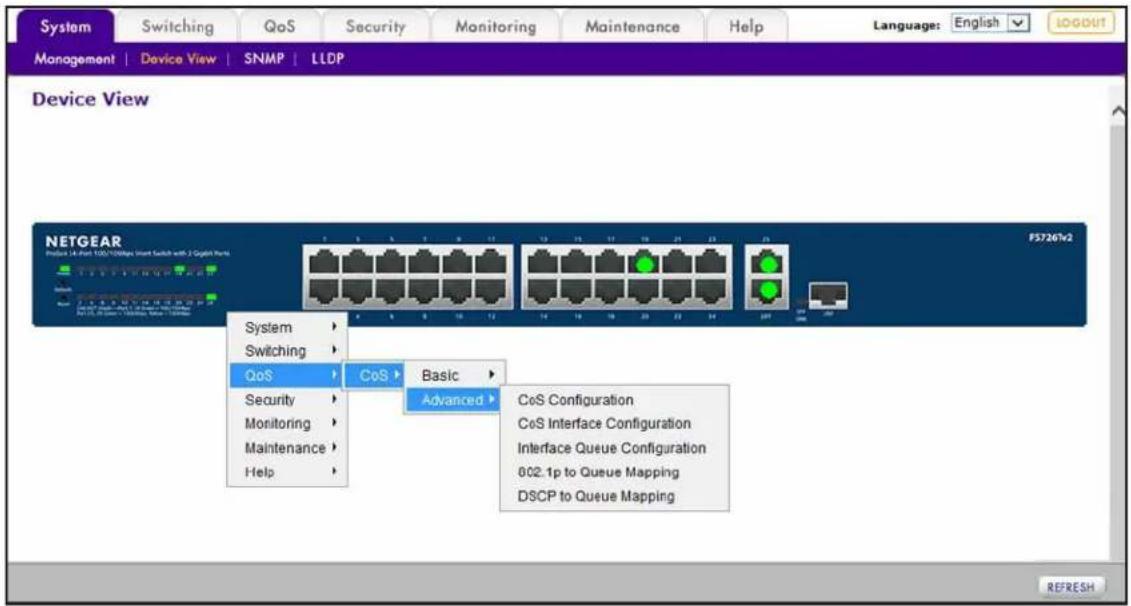This screenshot has height=606, width=1131.
Task: Click the LOGOUT button
Action: pyautogui.click(x=1080, y=23)
